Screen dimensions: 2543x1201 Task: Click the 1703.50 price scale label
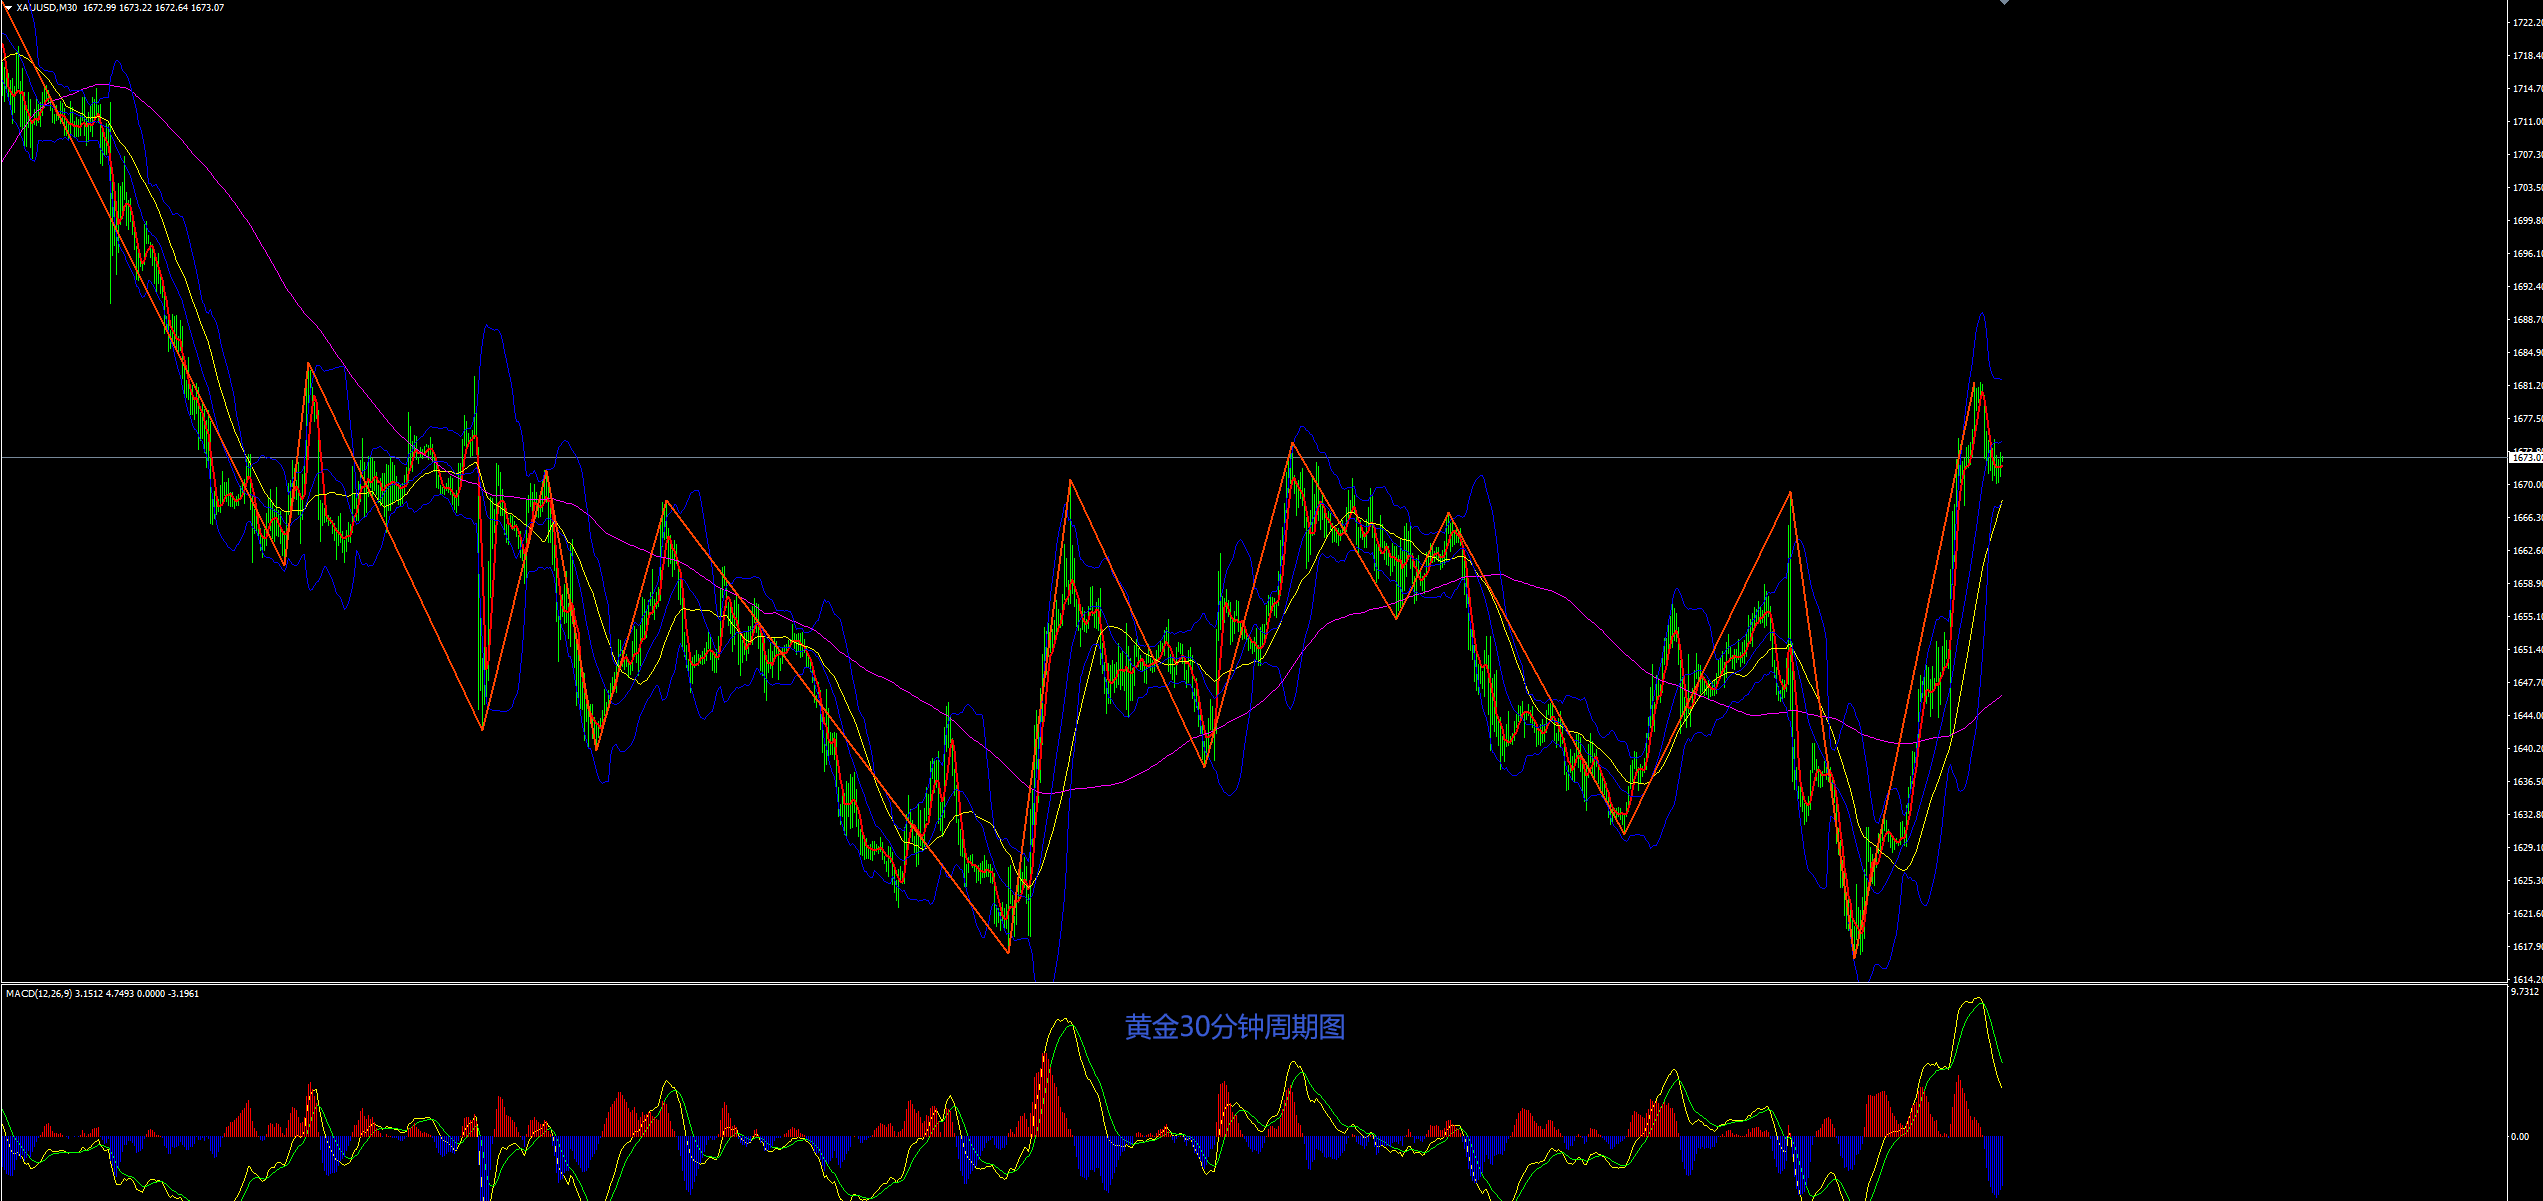[2527, 188]
